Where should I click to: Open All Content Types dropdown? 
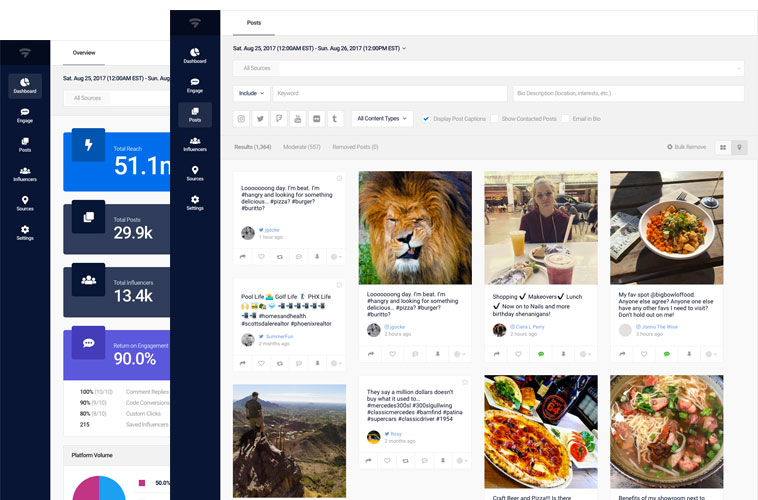[x=382, y=118]
